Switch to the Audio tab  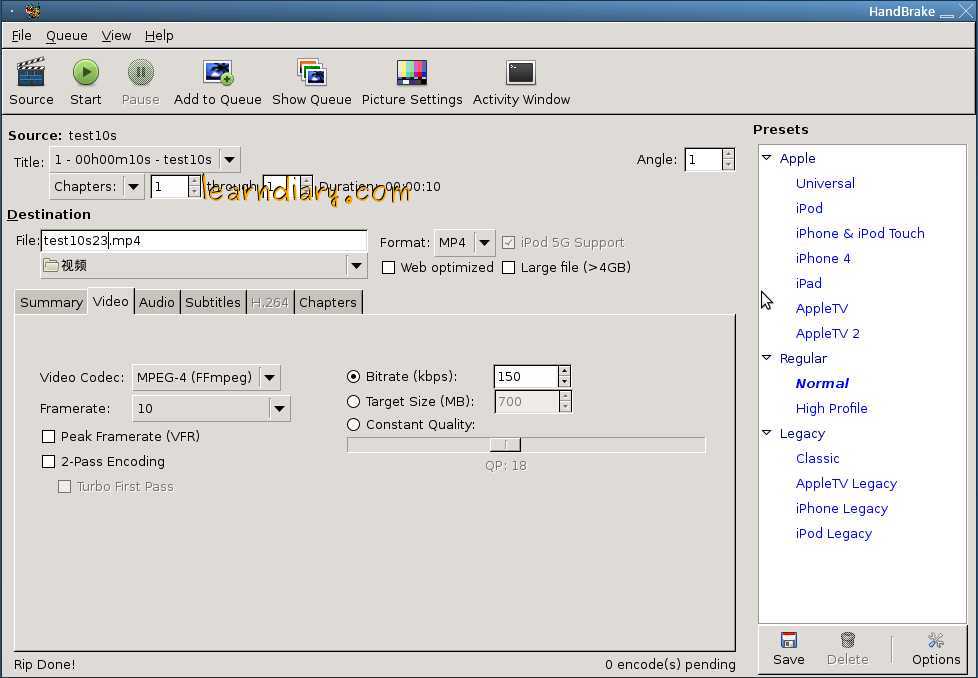pyautogui.click(x=157, y=303)
